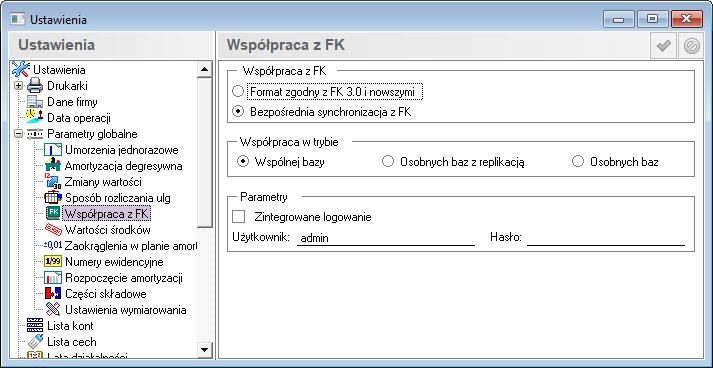Image resolution: width=713 pixels, height=368 pixels.
Task: Click the Wartości środków red icon
Action: click(53, 229)
